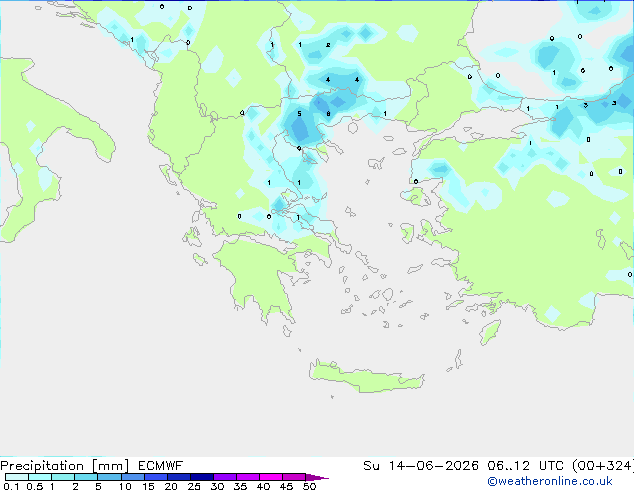This screenshot has height=490, width=634.
Task: Click the island of Crete on the map
Action: 366,376
